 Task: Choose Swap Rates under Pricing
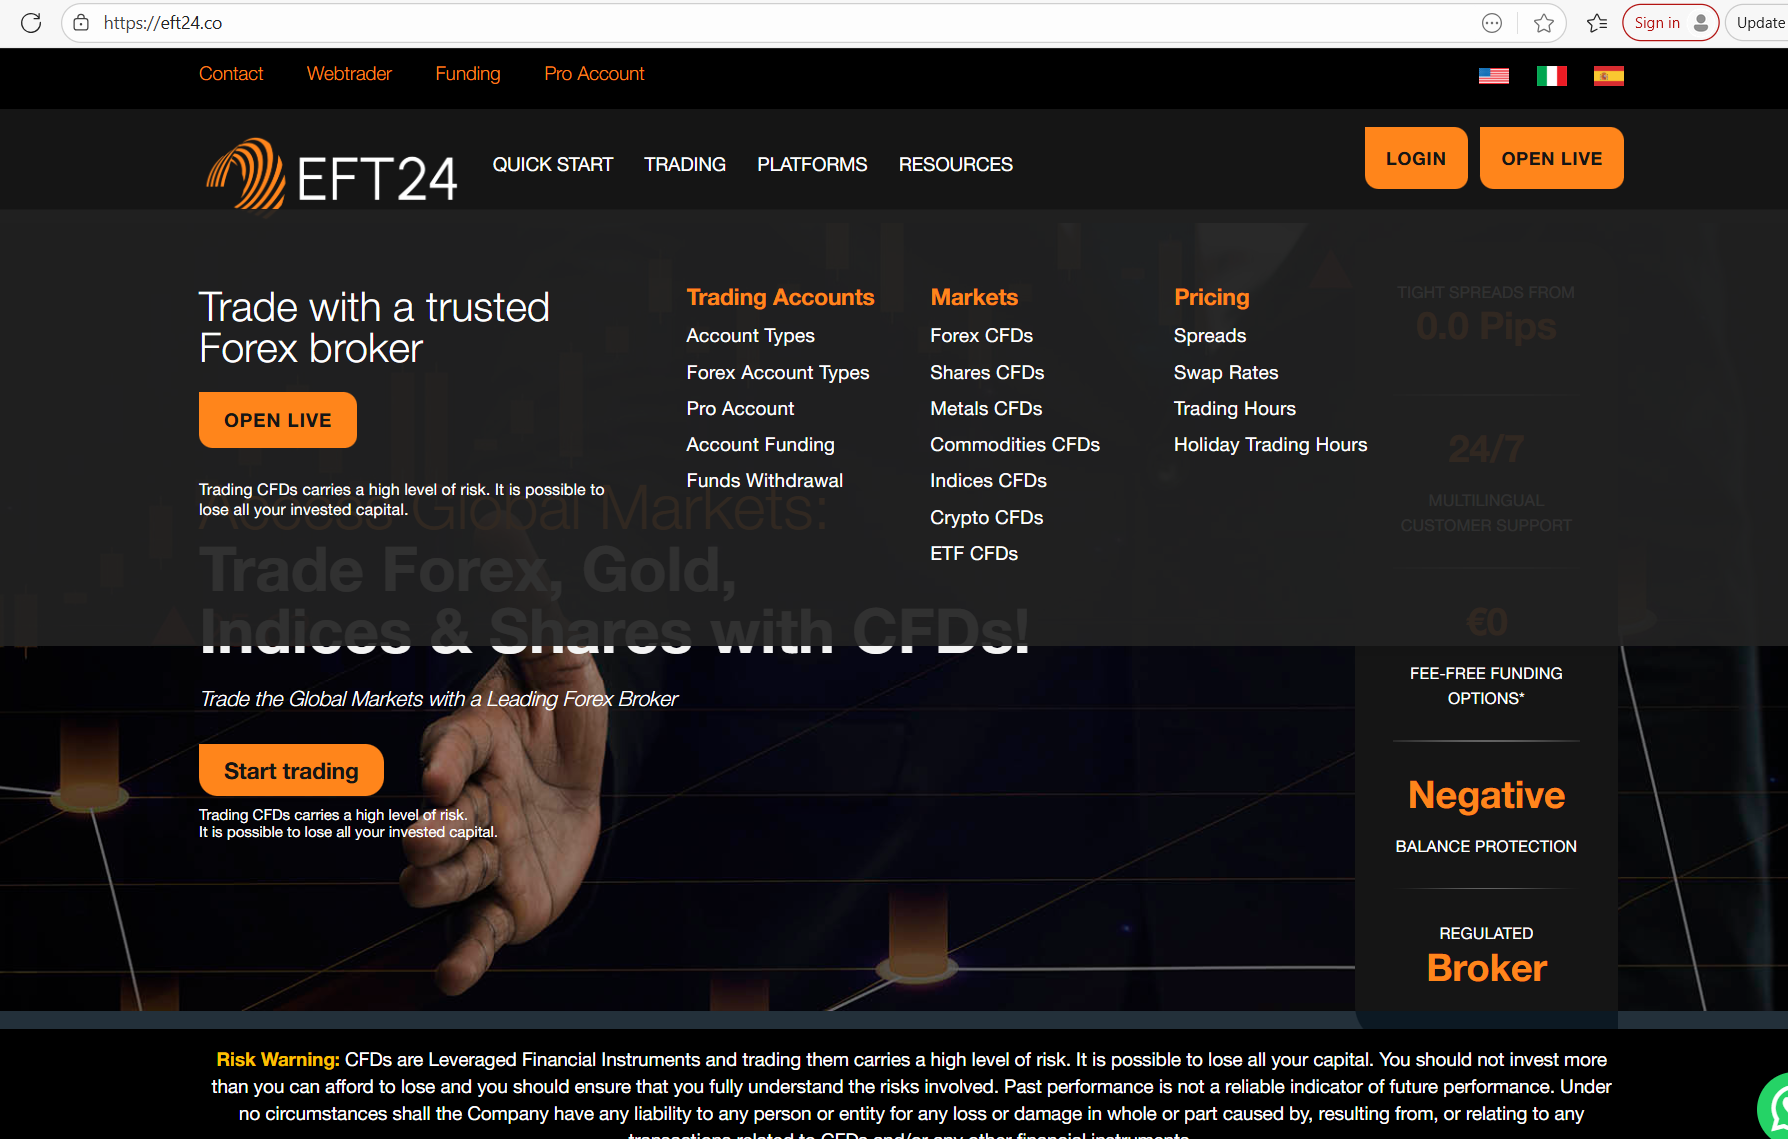tap(1225, 372)
